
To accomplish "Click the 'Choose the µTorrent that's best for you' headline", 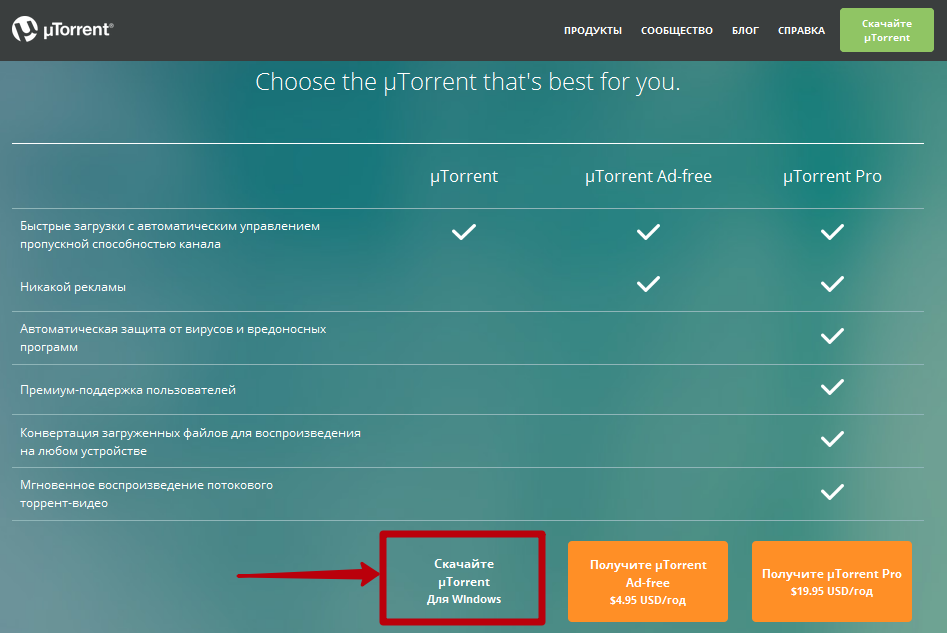I will (x=467, y=82).
